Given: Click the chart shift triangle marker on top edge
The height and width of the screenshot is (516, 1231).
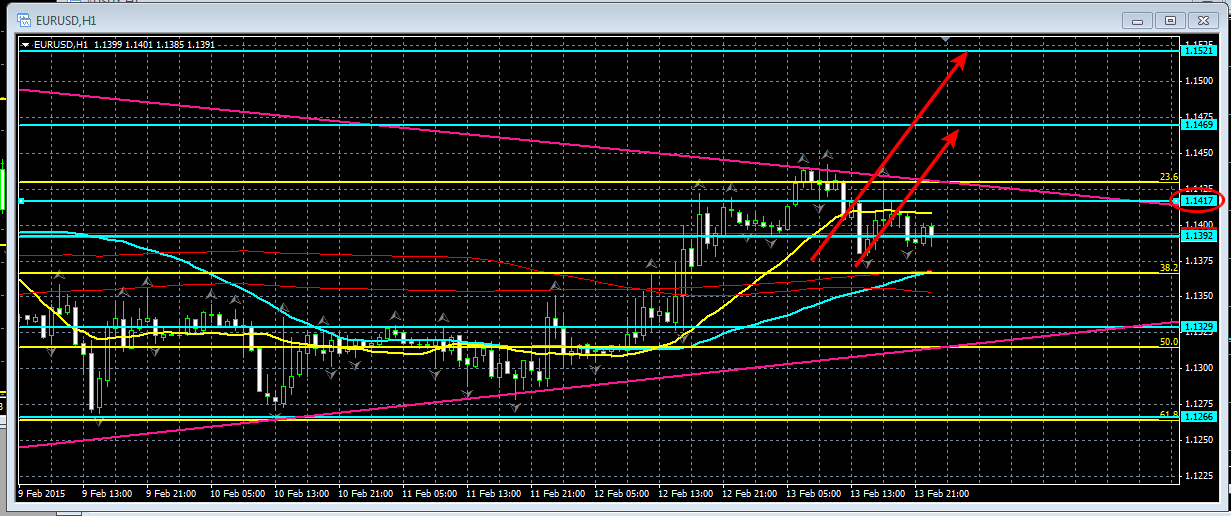Looking at the screenshot, I should (x=946, y=40).
